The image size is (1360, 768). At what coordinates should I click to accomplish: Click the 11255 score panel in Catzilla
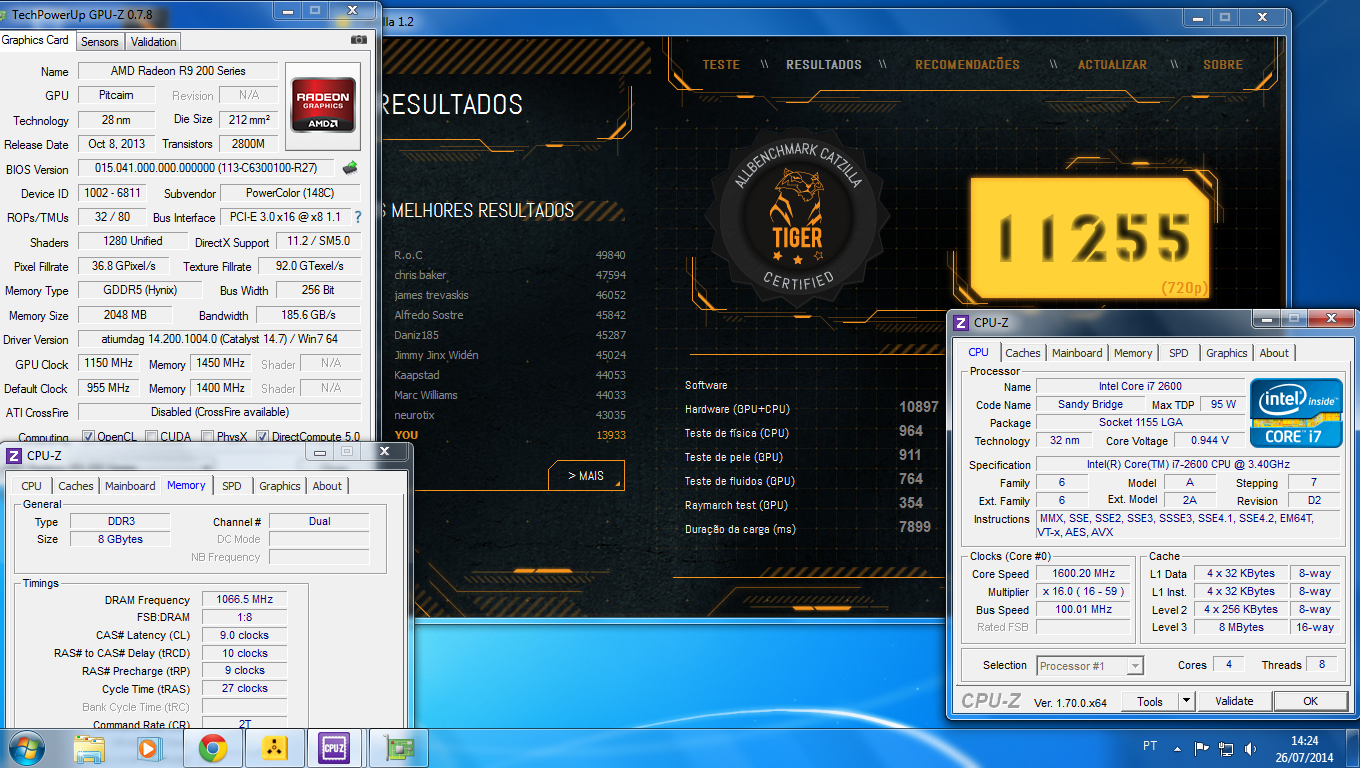1090,240
